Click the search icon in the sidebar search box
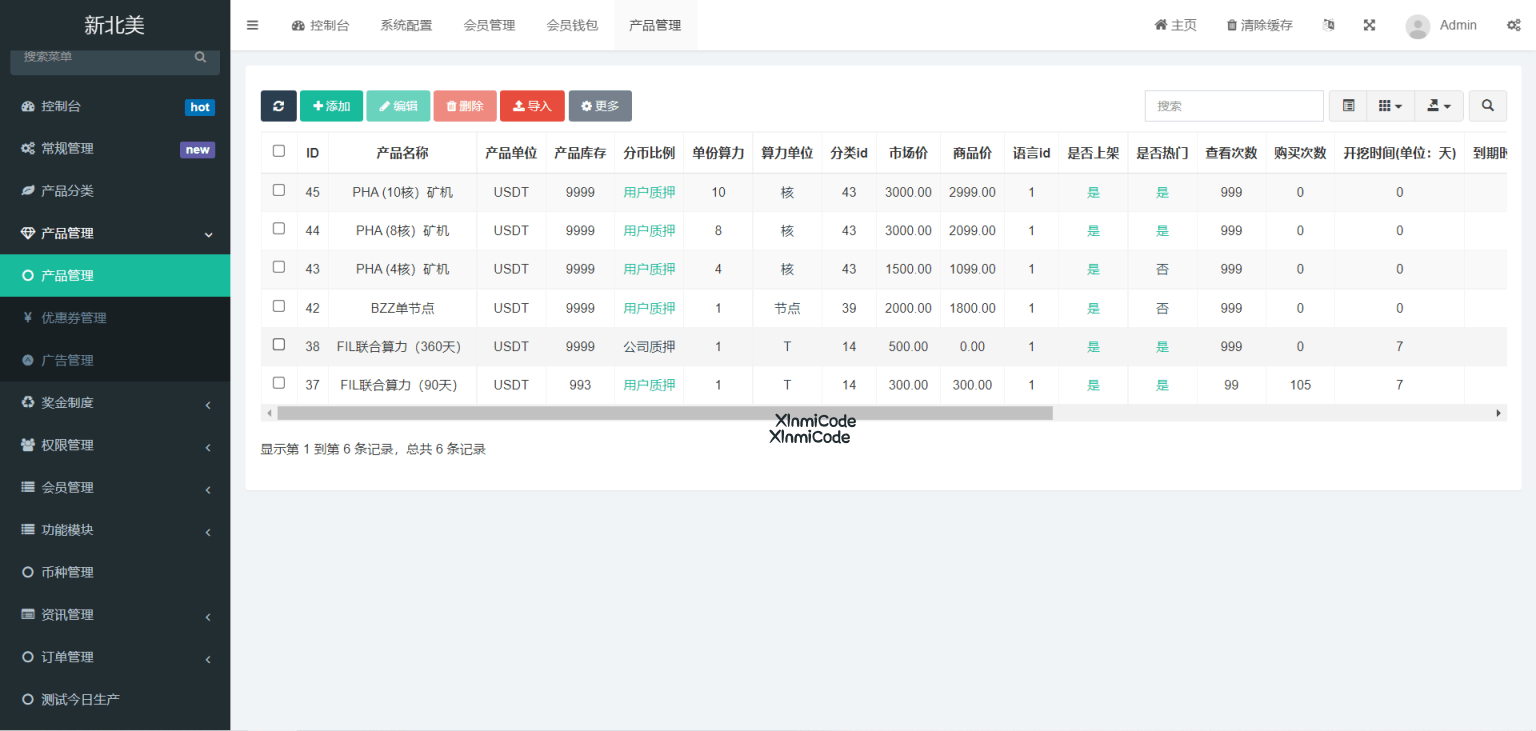 [200, 56]
